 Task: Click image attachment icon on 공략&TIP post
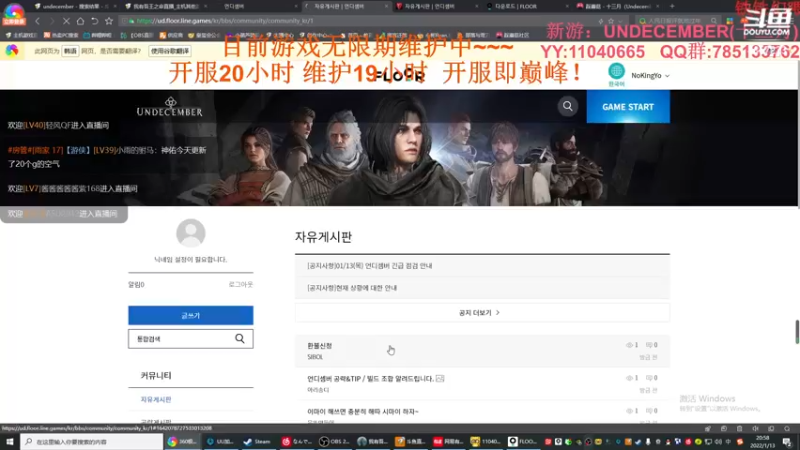440,379
